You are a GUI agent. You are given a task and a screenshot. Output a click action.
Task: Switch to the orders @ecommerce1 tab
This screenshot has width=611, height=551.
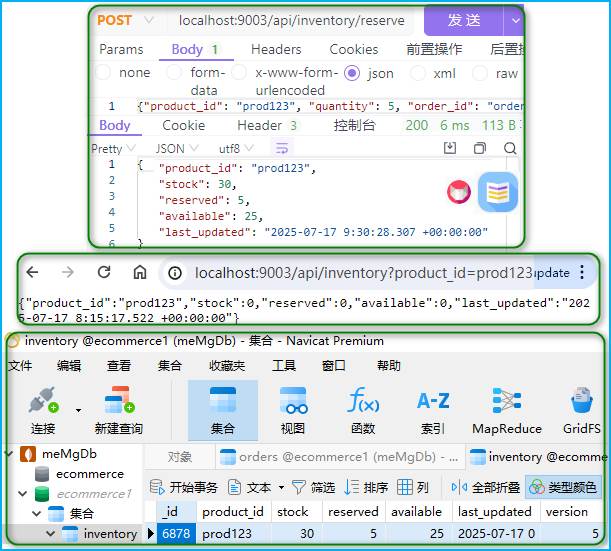[x=340, y=456]
